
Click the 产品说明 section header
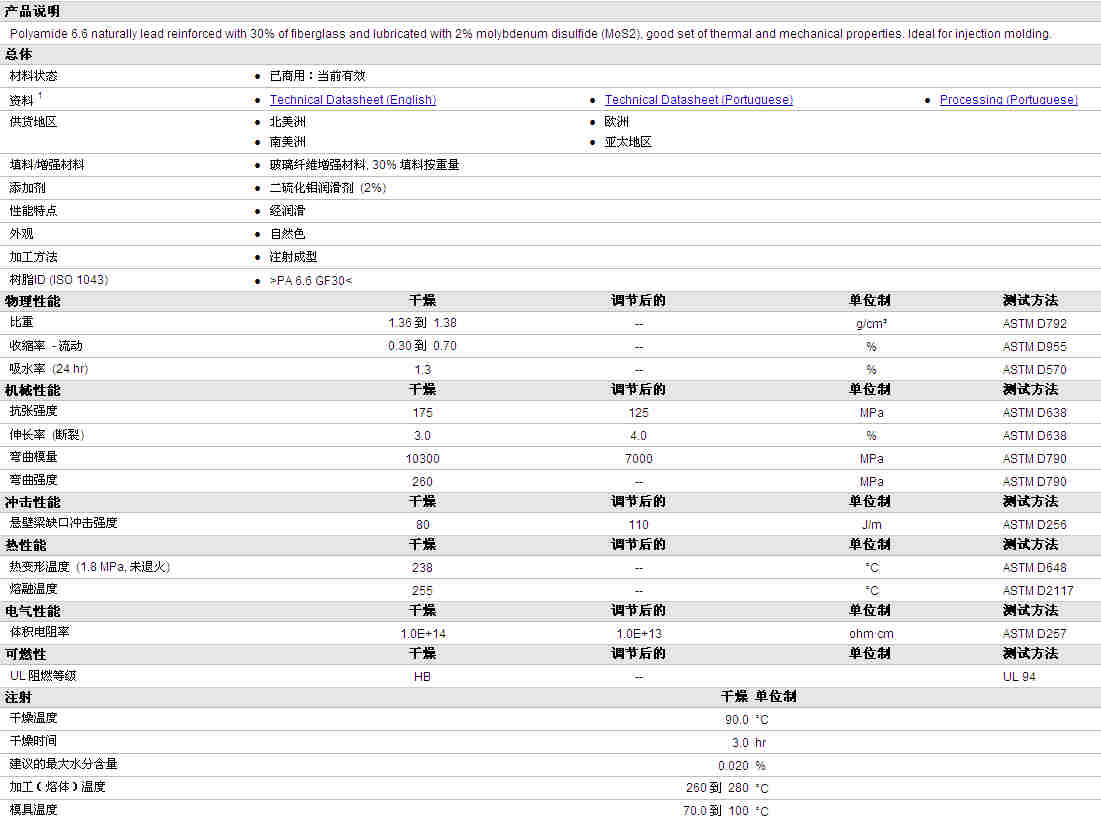[x=32, y=11]
